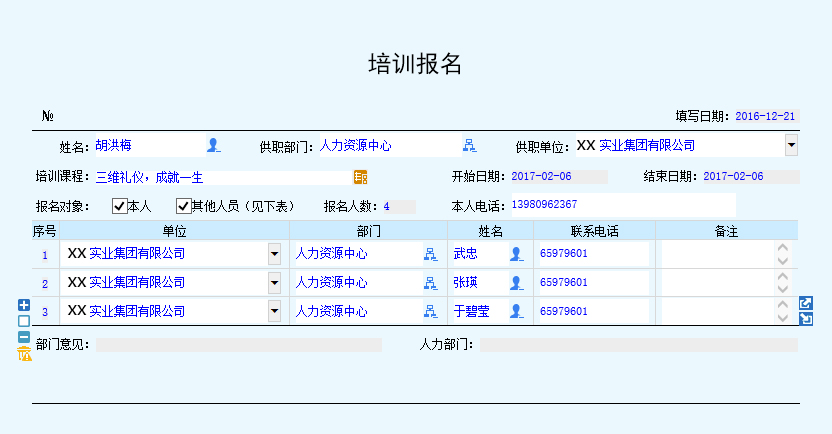The height and width of the screenshot is (434, 832).
Task: Click the blue plus add-row icon
Action: tap(24, 305)
